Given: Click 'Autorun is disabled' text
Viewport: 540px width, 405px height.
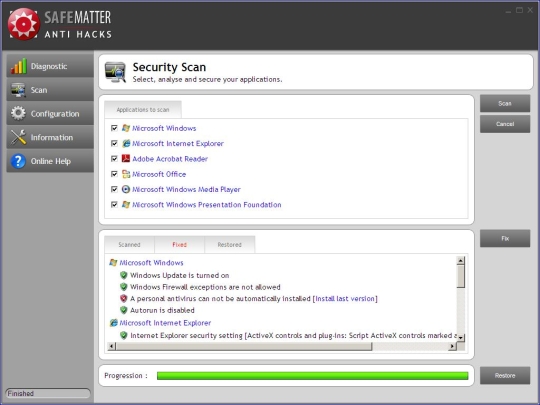Looking at the screenshot, I should pos(162,310).
